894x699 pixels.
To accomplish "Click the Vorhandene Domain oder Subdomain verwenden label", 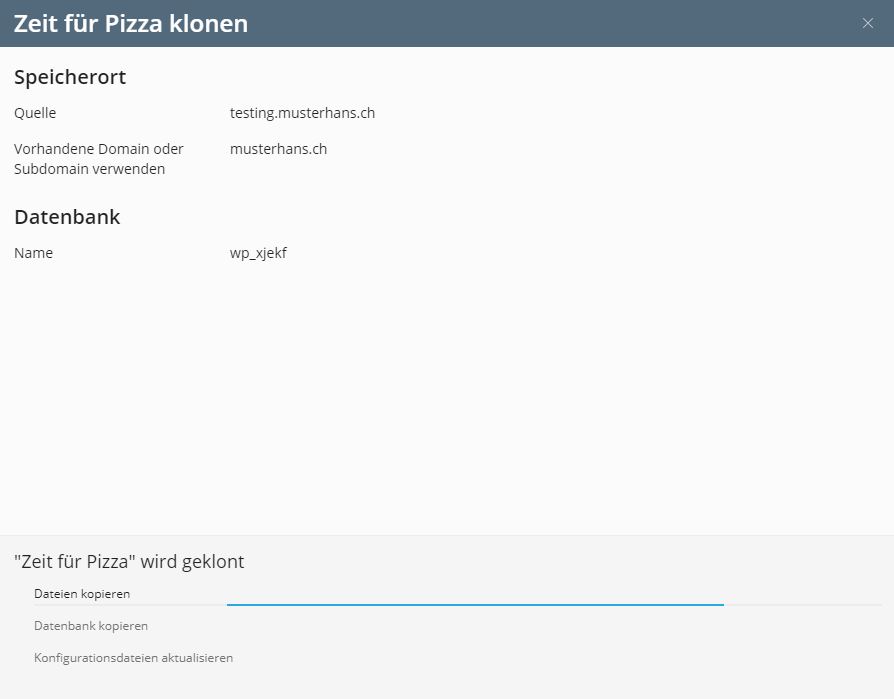I will pyautogui.click(x=98, y=159).
